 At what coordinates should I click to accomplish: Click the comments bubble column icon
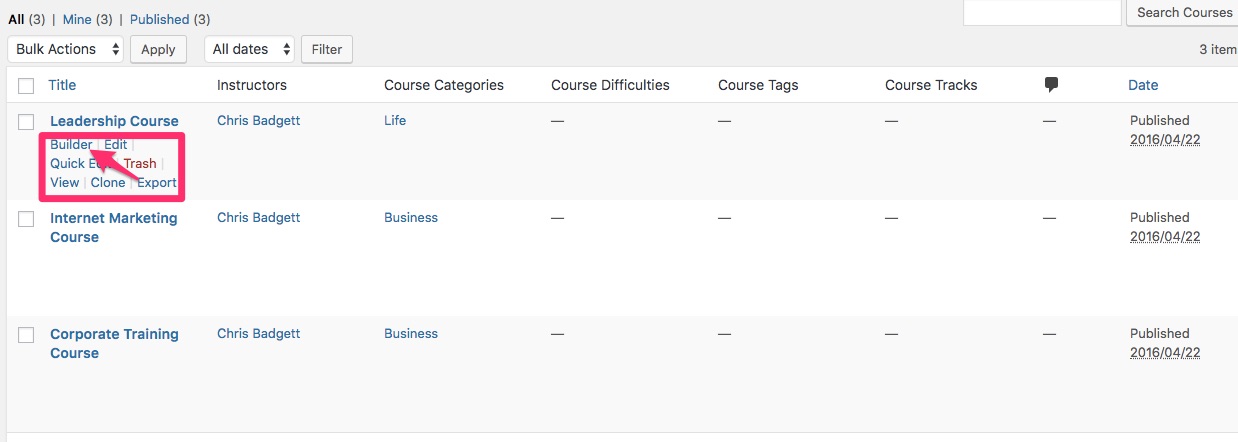[1050, 85]
